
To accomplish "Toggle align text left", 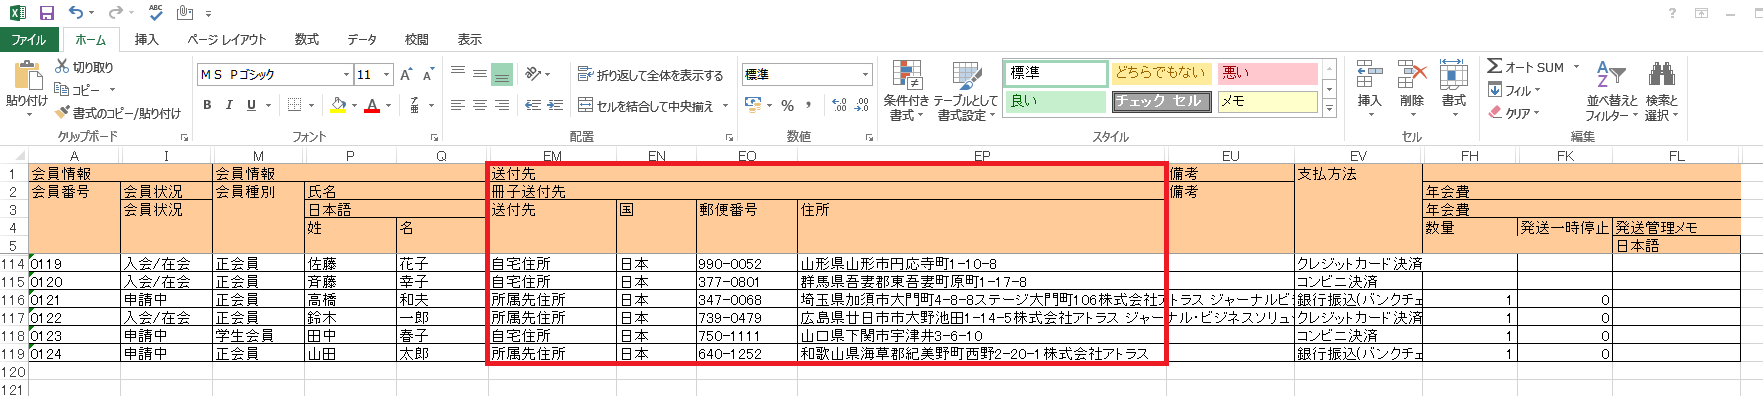I will (x=458, y=105).
